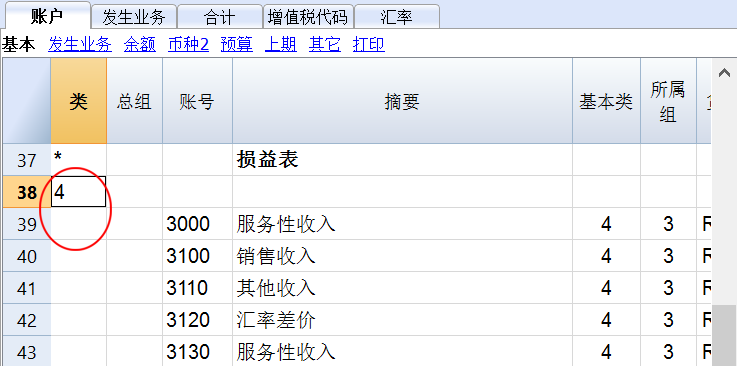Image resolution: width=737 pixels, height=366 pixels.
Task: Click the vertical scrollbar thumb
Action: [724, 335]
